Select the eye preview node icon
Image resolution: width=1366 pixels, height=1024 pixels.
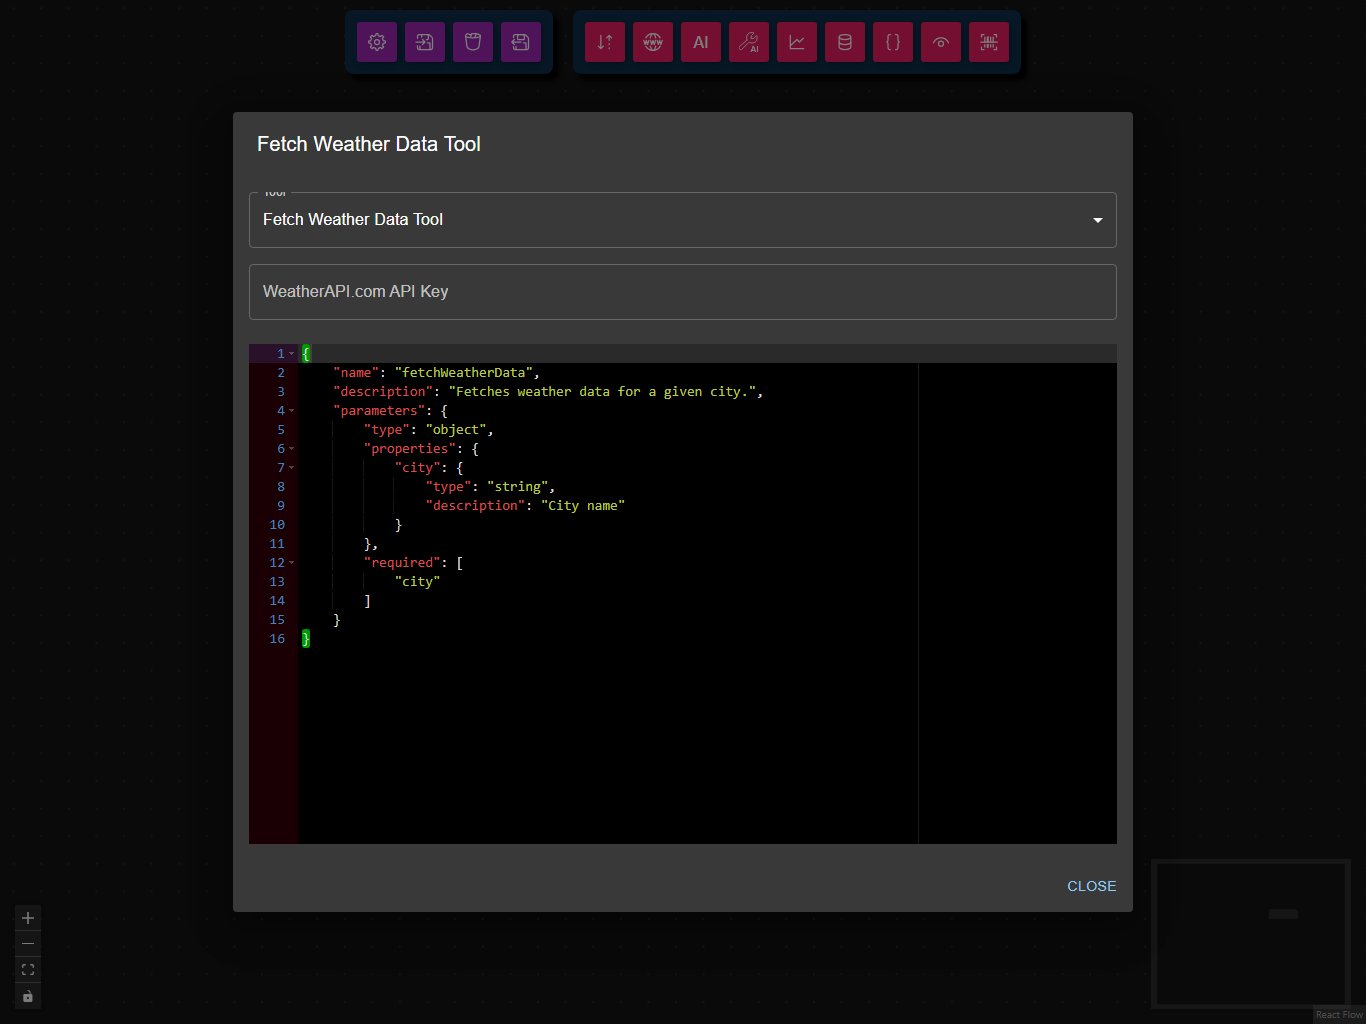click(941, 42)
